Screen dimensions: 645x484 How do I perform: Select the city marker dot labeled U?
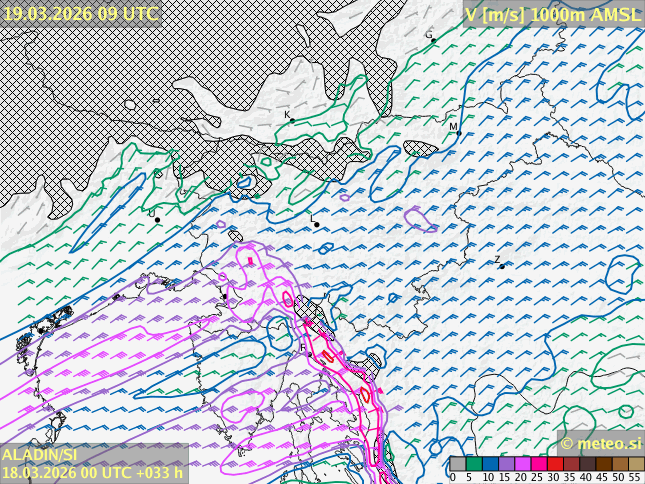point(157,220)
